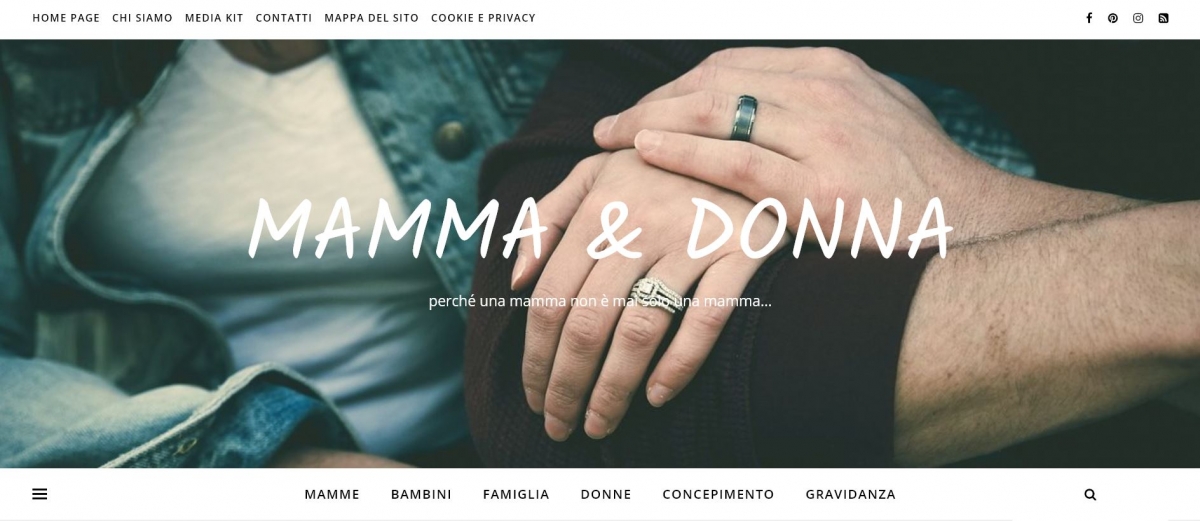Open the RSS feed icon
This screenshot has width=1200, height=521.
coord(1163,18)
